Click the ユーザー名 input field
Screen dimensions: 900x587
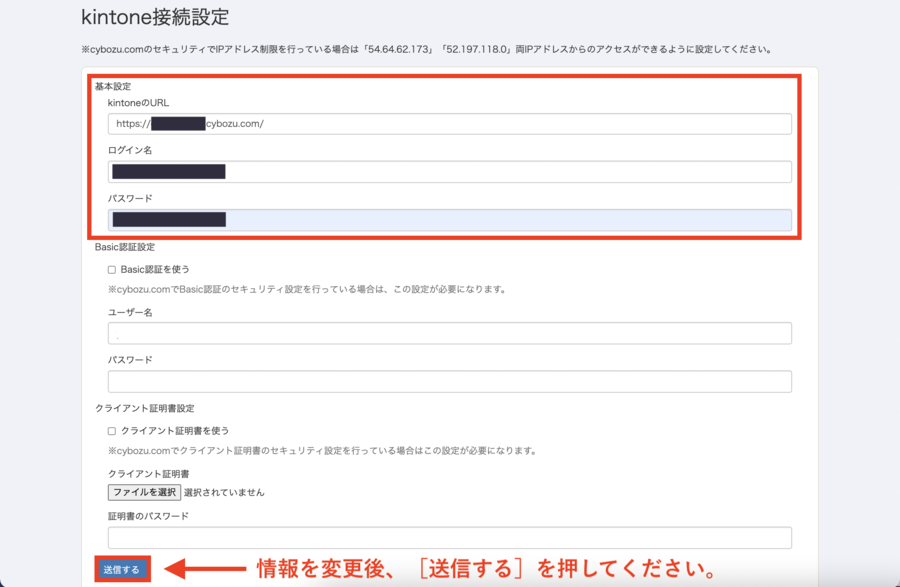pos(449,333)
